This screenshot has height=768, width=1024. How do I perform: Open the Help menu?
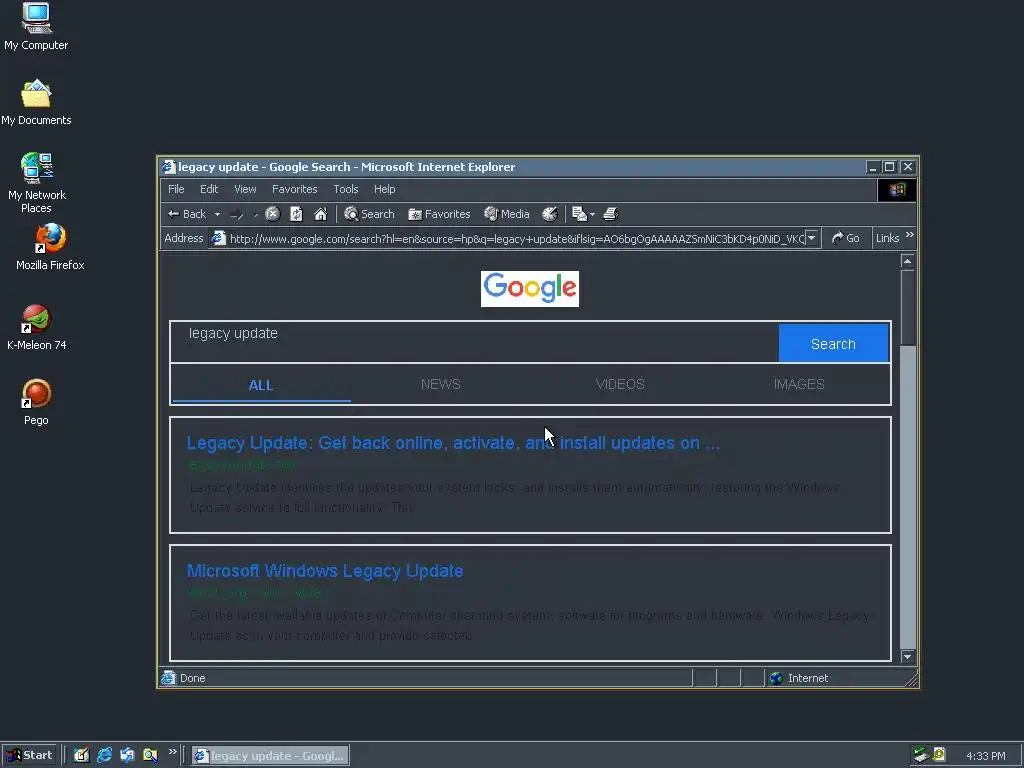(385, 189)
